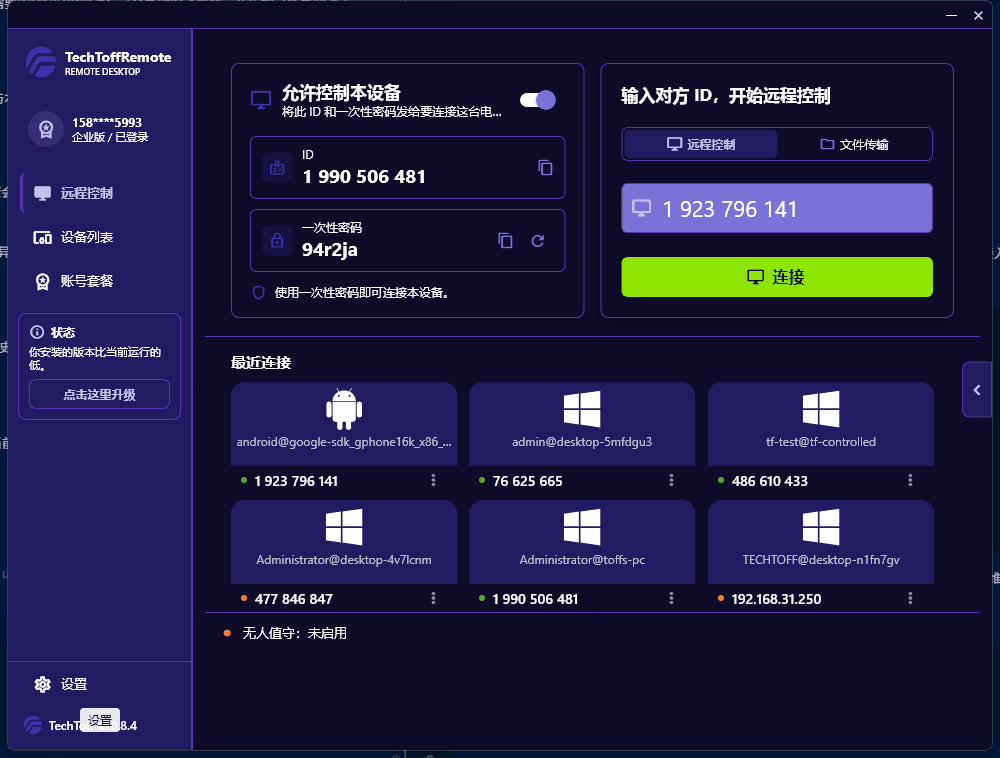Open more options for 486 610 433
This screenshot has height=758, width=1000.
click(910, 480)
